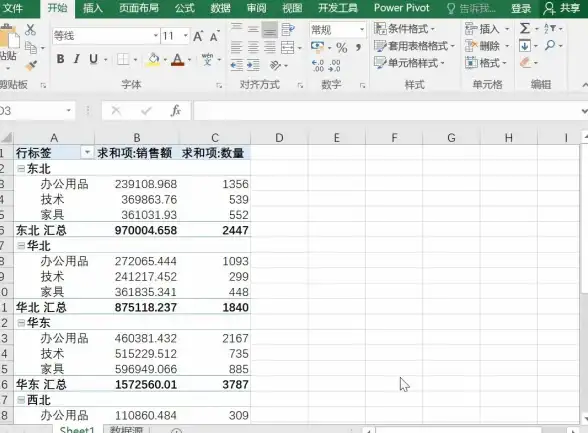Click the AutoSum sigma icon
Viewport: 588px width, 433px height.
(525, 28)
